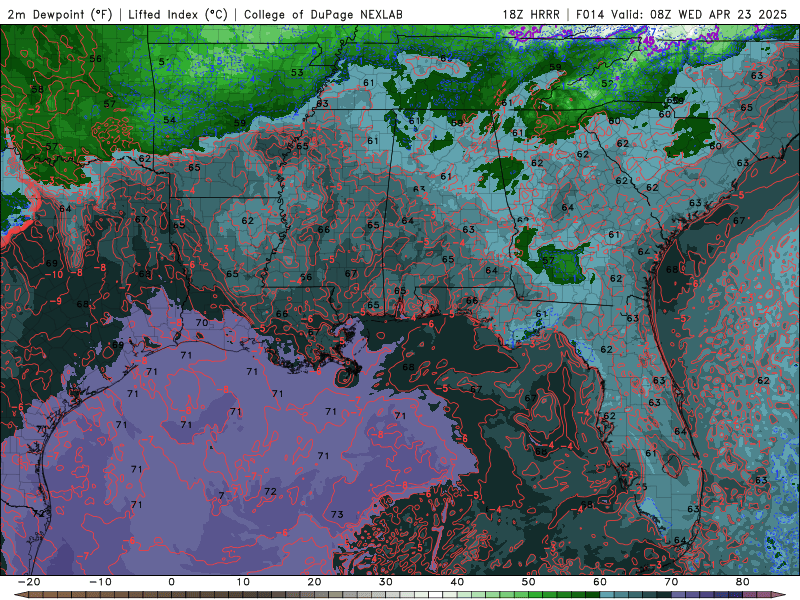Click the "Lifted Index (°C)" title text
The width and height of the screenshot is (800, 600).
coord(178,15)
